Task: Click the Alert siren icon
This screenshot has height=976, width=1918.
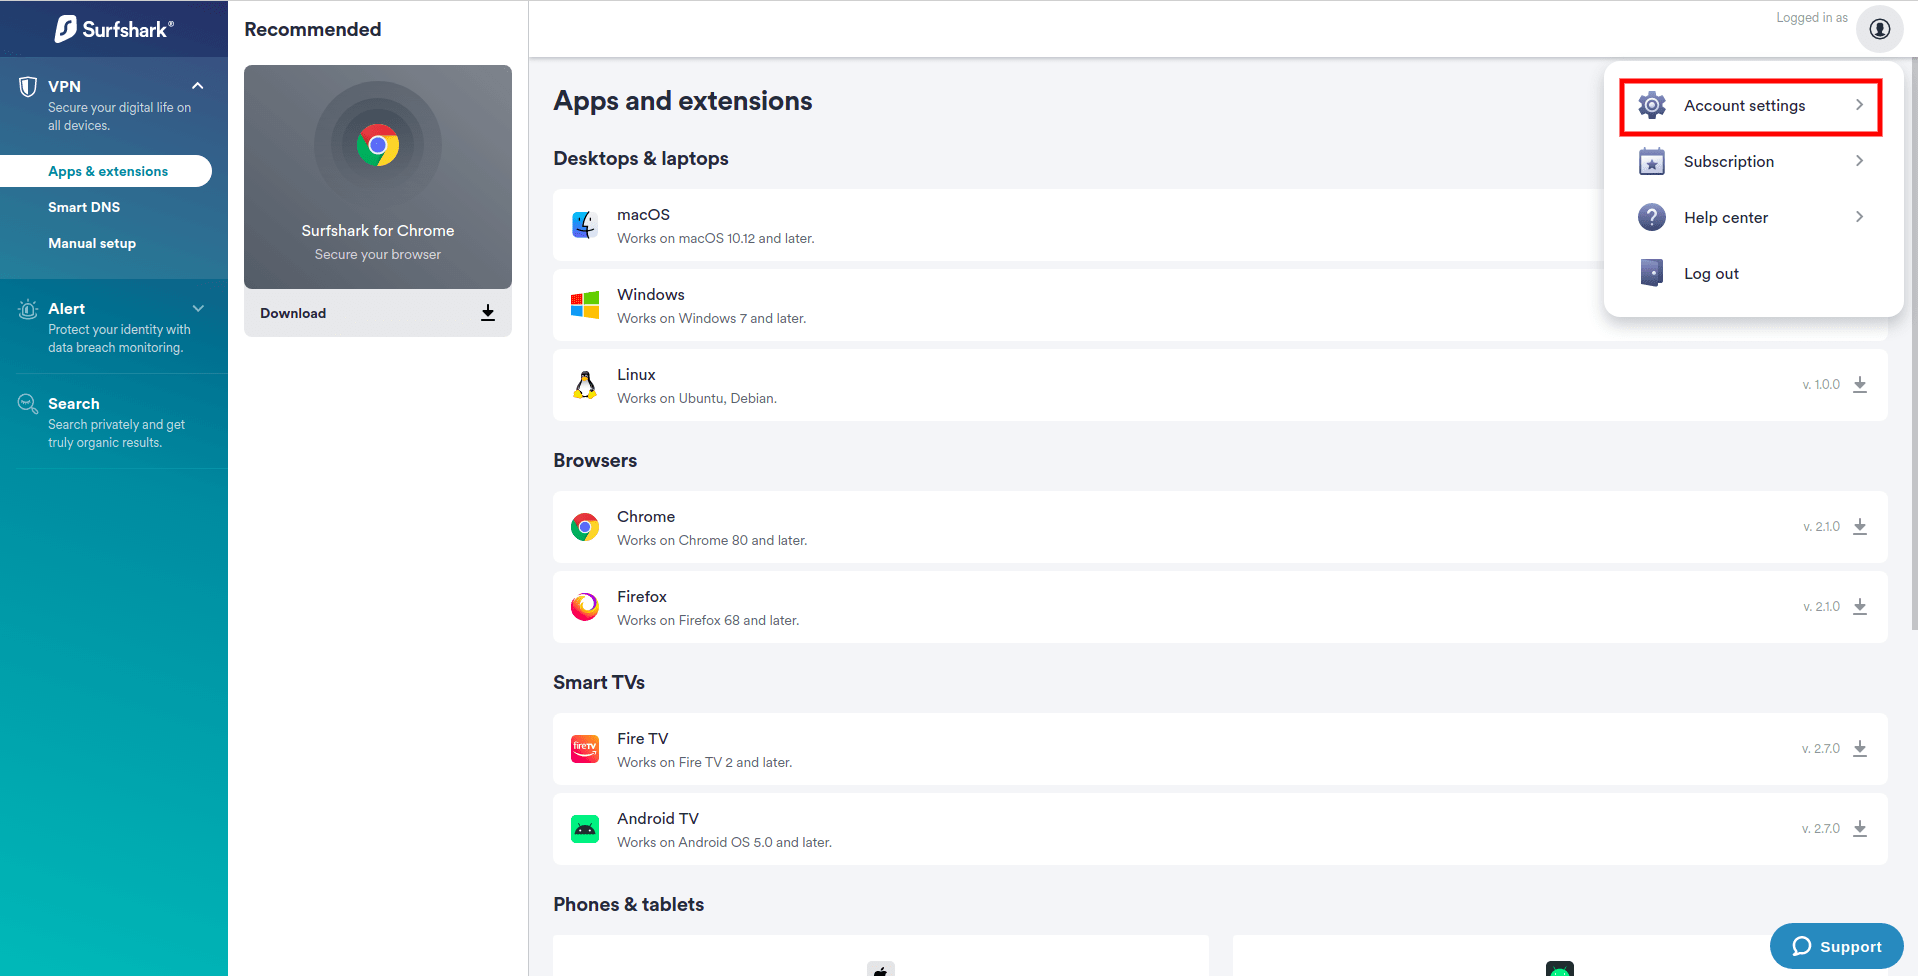Action: click(x=28, y=310)
